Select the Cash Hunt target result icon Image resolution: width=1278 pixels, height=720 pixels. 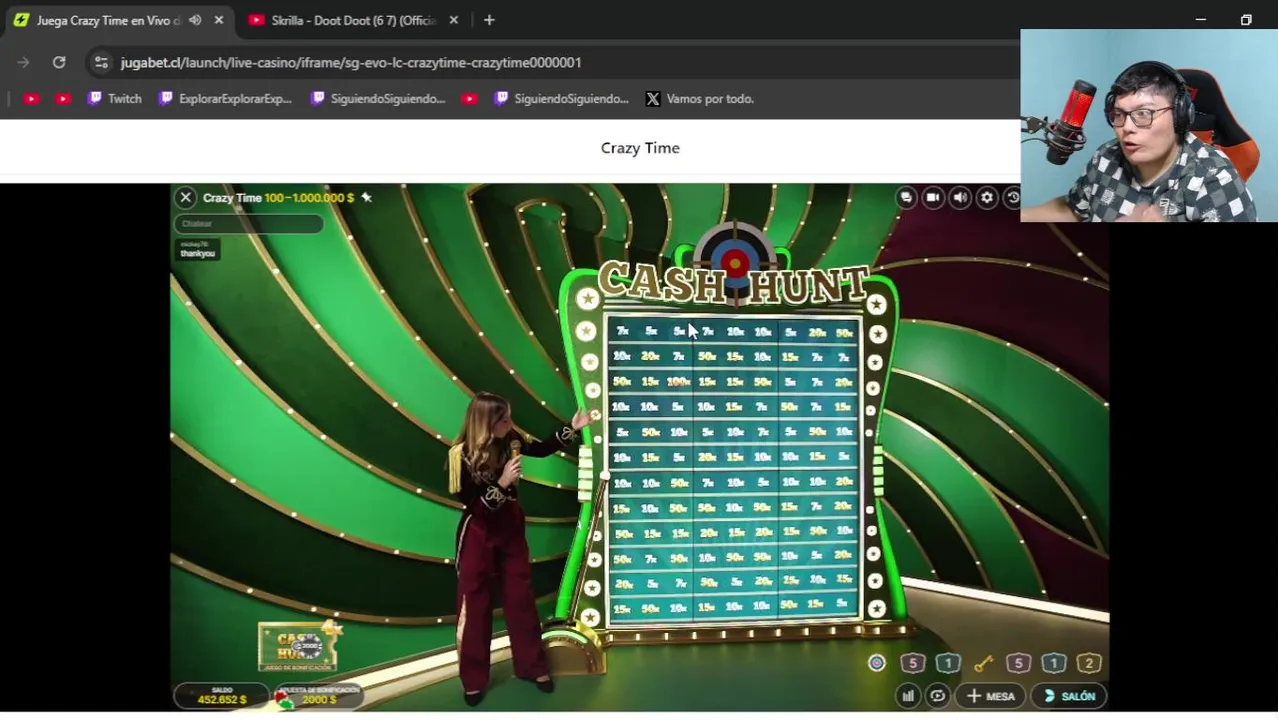(x=877, y=663)
